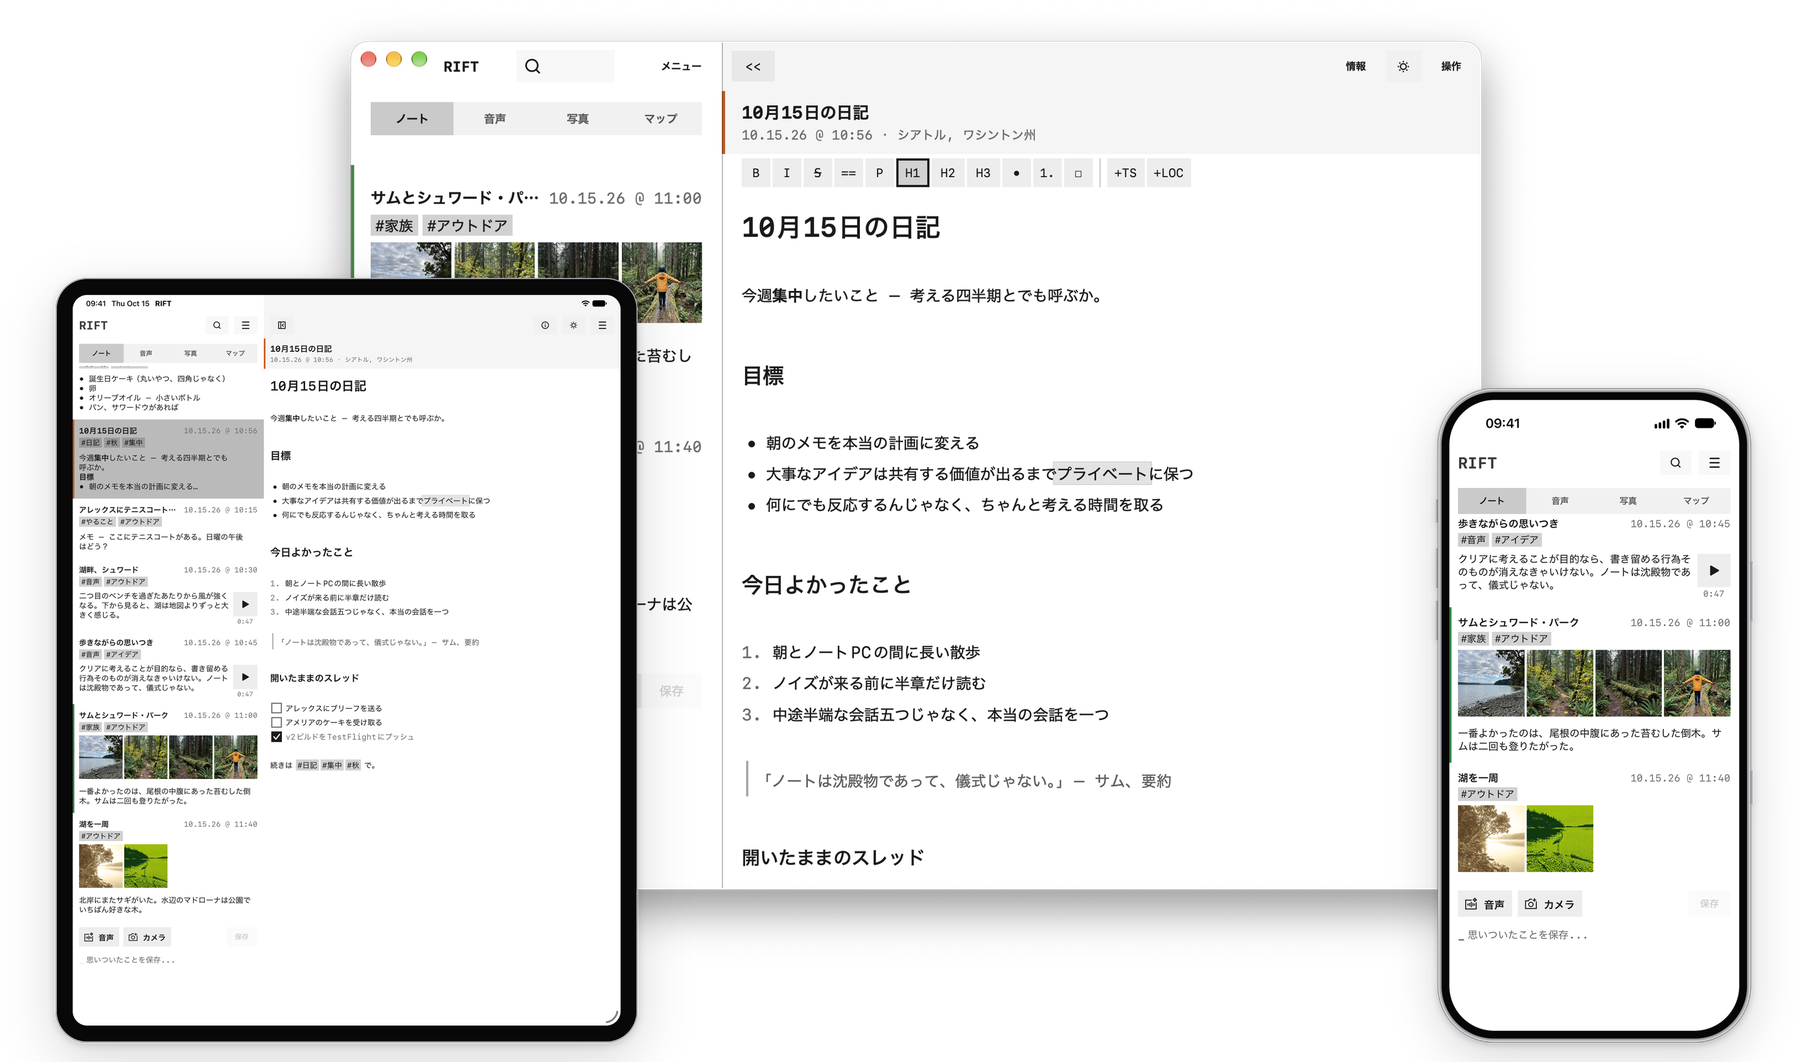Image resolution: width=1800 pixels, height=1062 pixels.
Task: Tap the info circle icon on the iPad
Action: [x=545, y=325]
